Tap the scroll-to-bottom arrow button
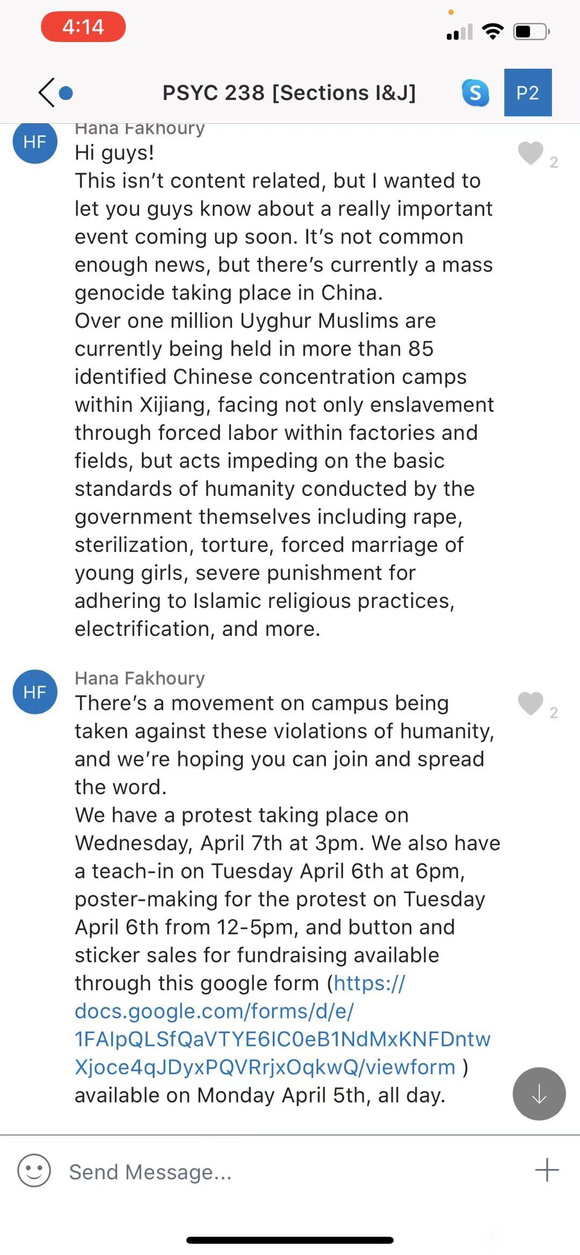This screenshot has height=1255, width=580. pyautogui.click(x=539, y=1093)
